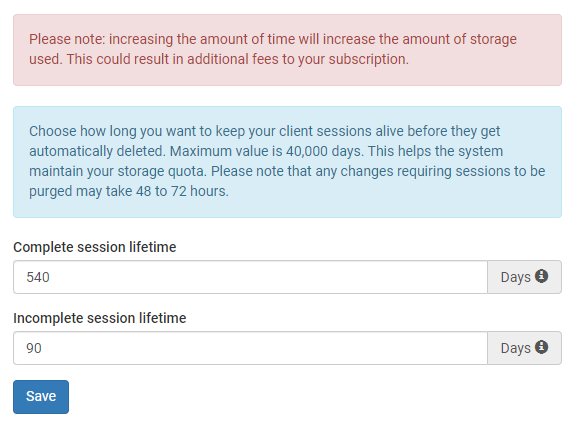Click the info icon beside Complete session Days
Viewport: 572px width, 444px height.
pyautogui.click(x=541, y=276)
